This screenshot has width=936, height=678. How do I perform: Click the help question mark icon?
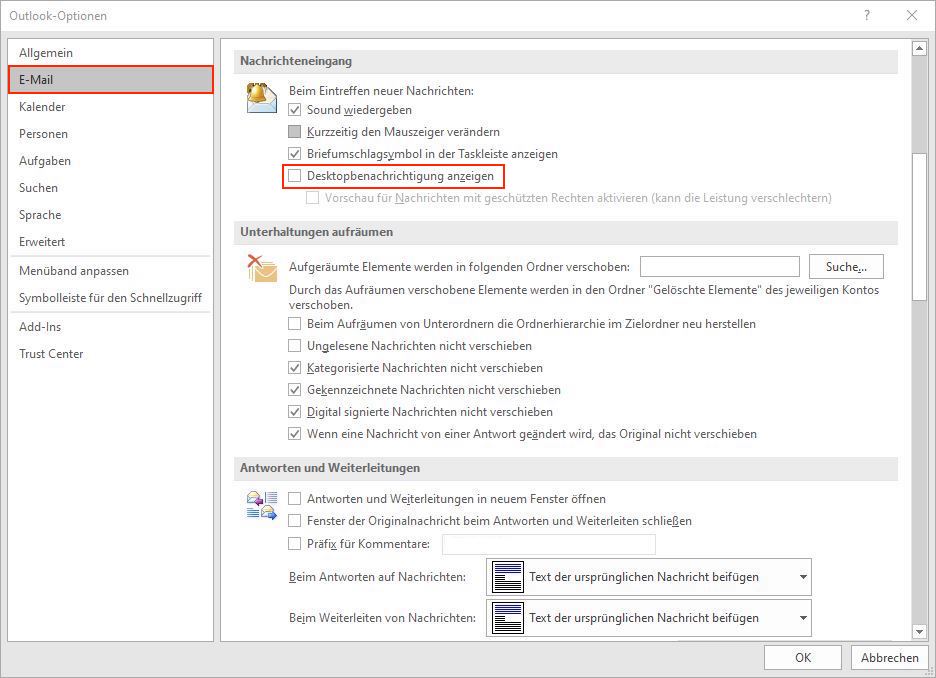coord(867,16)
